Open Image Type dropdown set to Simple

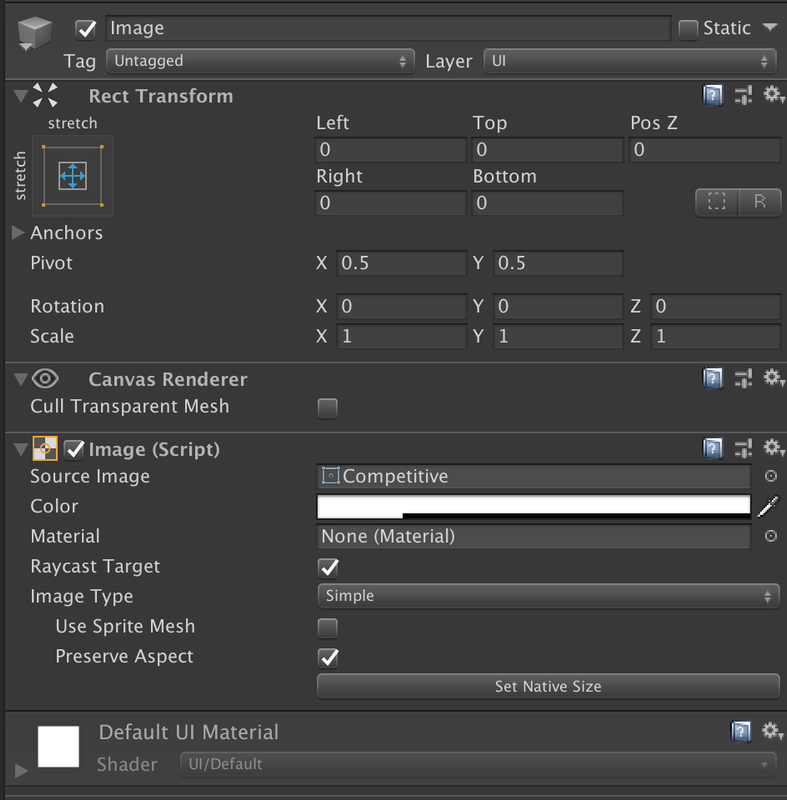coord(548,596)
